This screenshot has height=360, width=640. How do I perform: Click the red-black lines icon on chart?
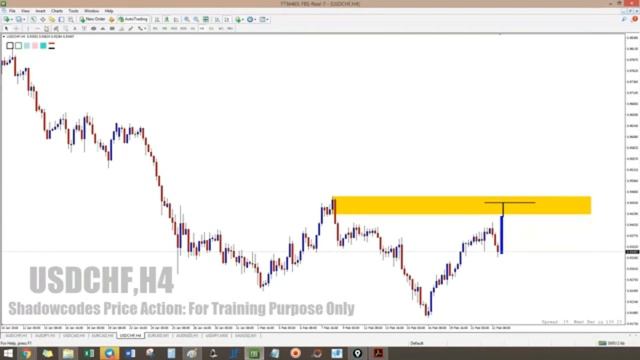52,46
